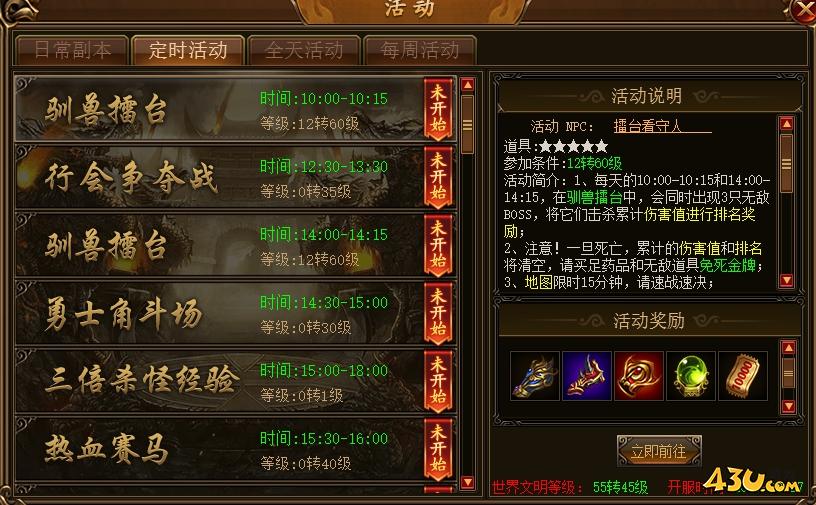816x505 pixels.
Task: Click the red shield emblem reward icon
Action: [639, 375]
